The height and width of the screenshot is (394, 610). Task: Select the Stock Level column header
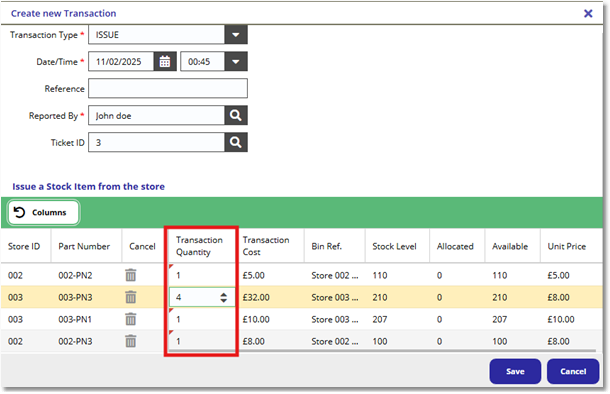[394, 246]
